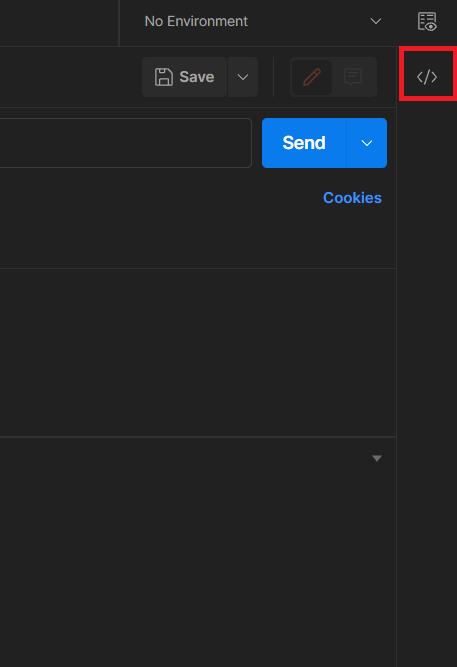457x667 pixels.
Task: Open the No Environment selector
Action: point(263,21)
